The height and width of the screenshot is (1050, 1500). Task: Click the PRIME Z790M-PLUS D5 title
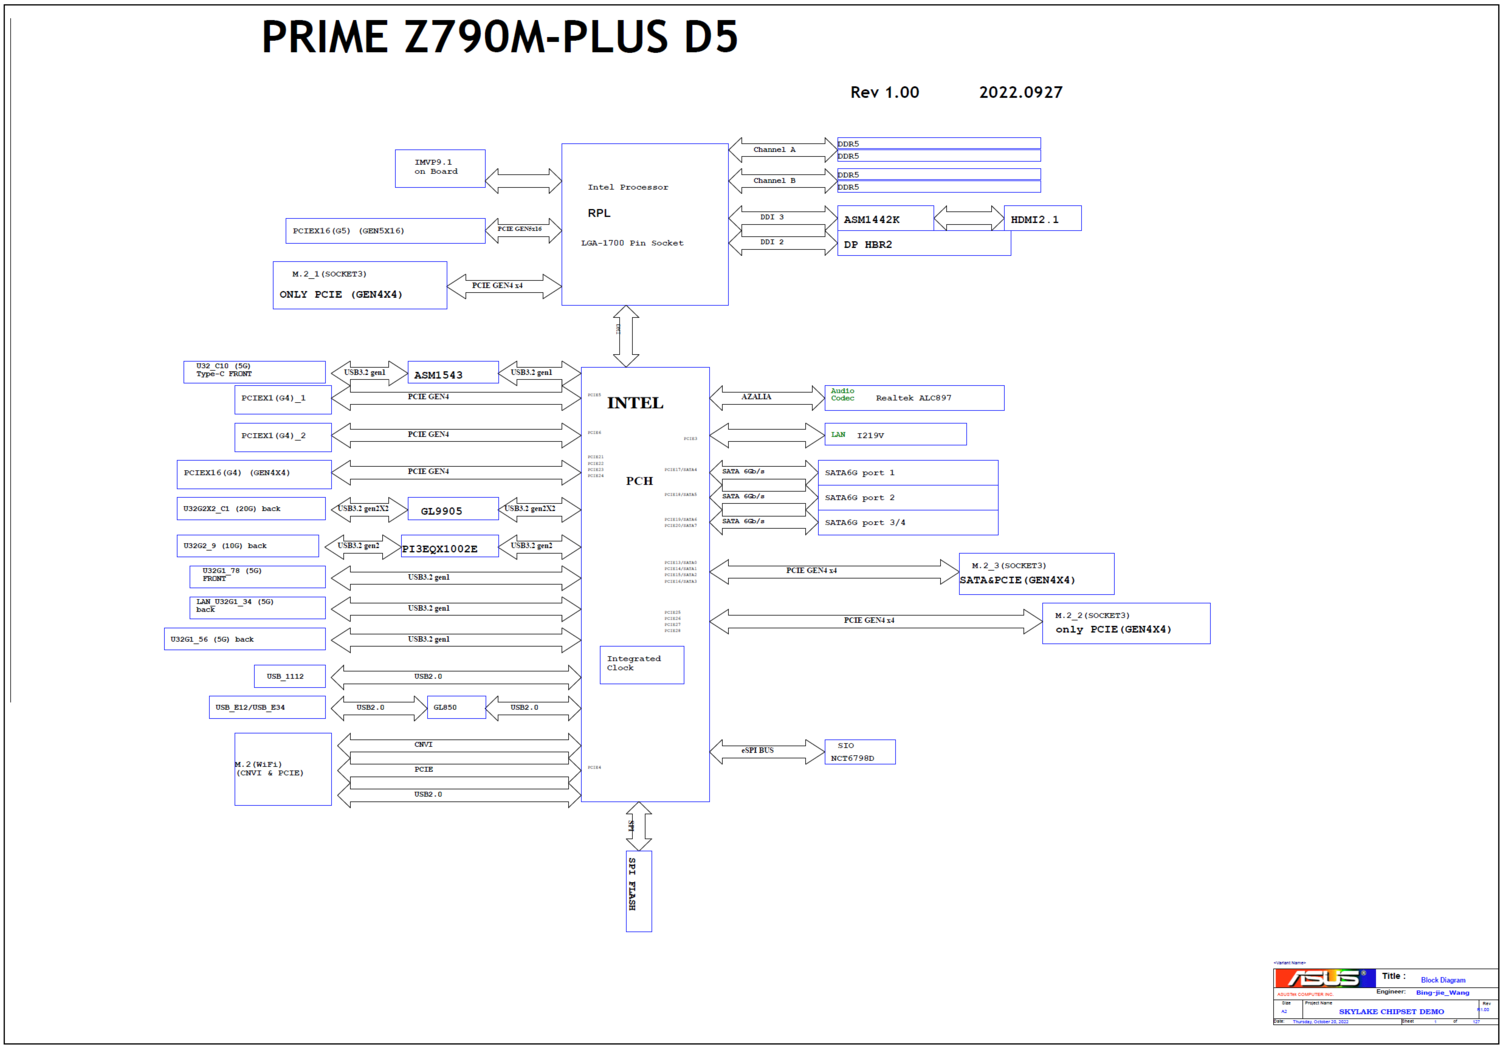click(x=499, y=38)
